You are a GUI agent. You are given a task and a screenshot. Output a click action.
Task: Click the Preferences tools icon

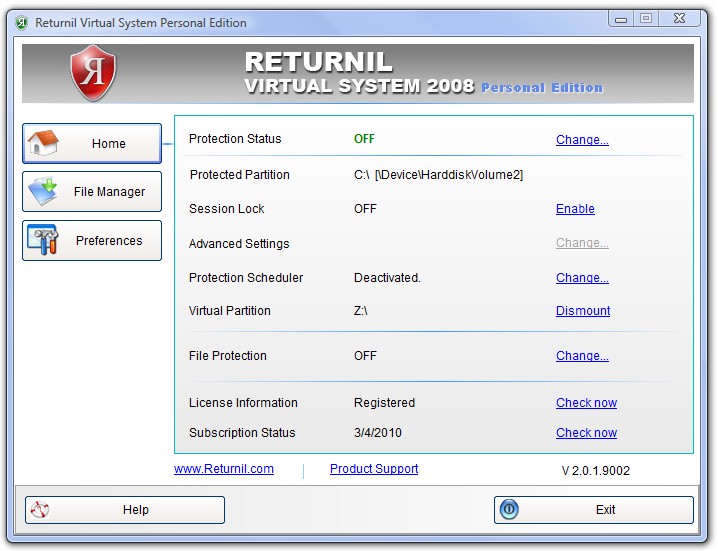pyautogui.click(x=43, y=240)
